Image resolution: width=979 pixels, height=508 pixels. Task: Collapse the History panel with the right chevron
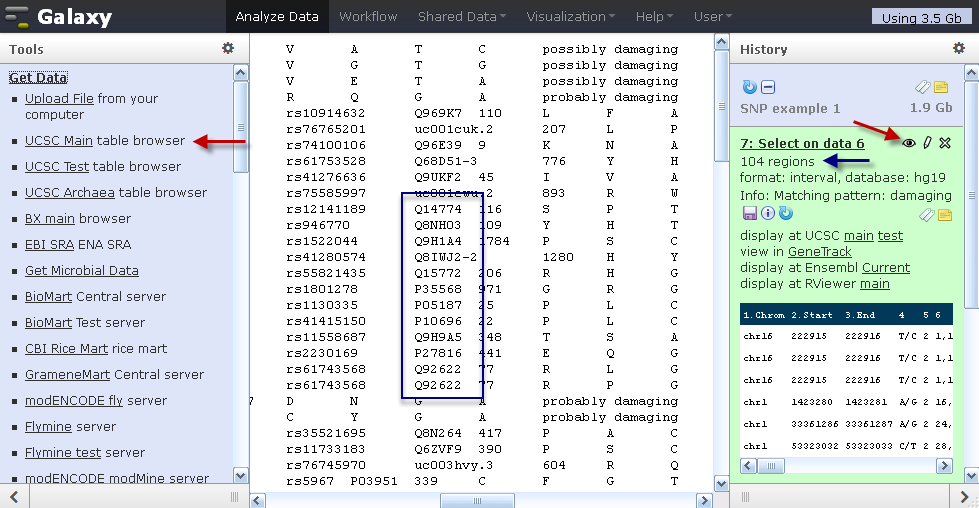965,497
